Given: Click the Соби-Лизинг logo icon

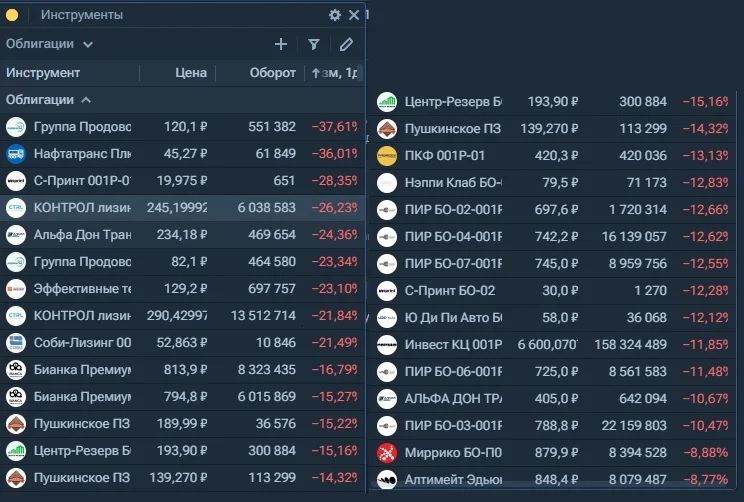Looking at the screenshot, I should (x=16, y=343).
